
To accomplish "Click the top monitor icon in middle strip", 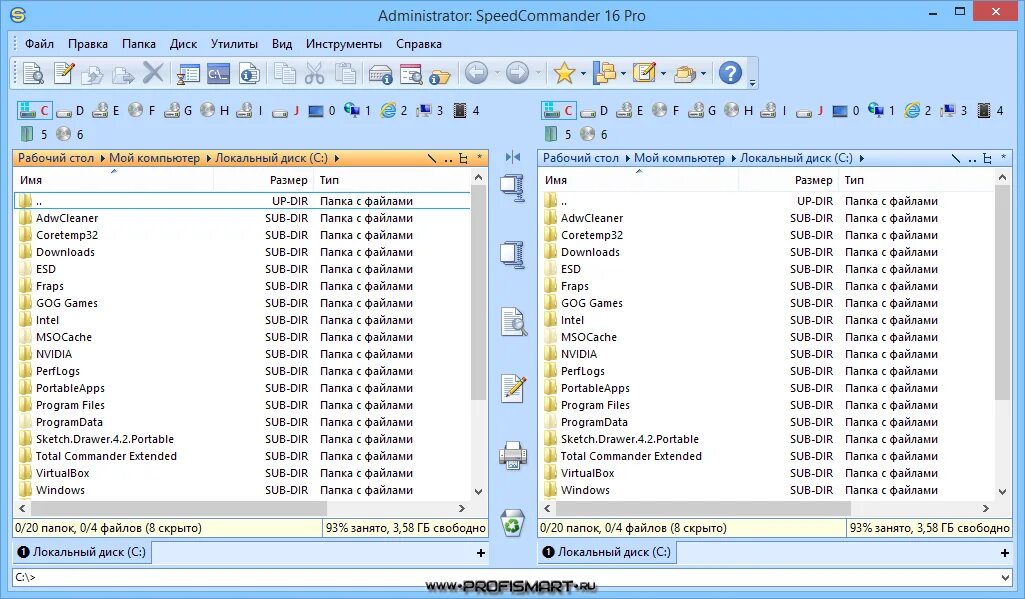I will (x=513, y=188).
